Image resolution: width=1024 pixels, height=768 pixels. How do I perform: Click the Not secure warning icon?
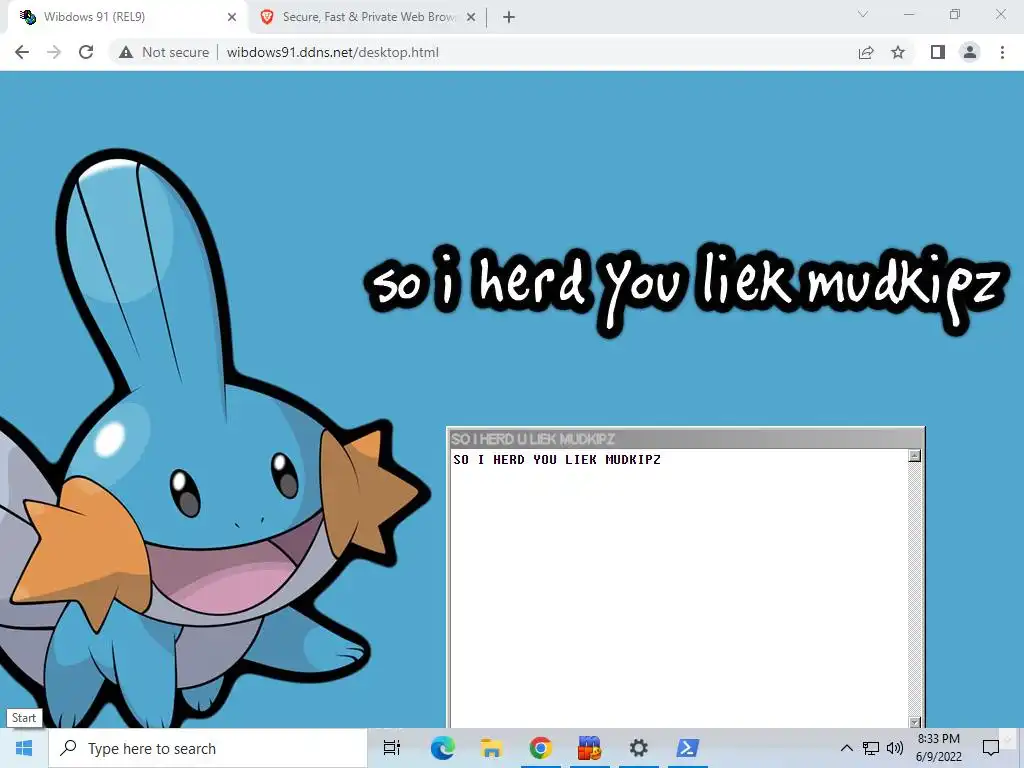126,52
